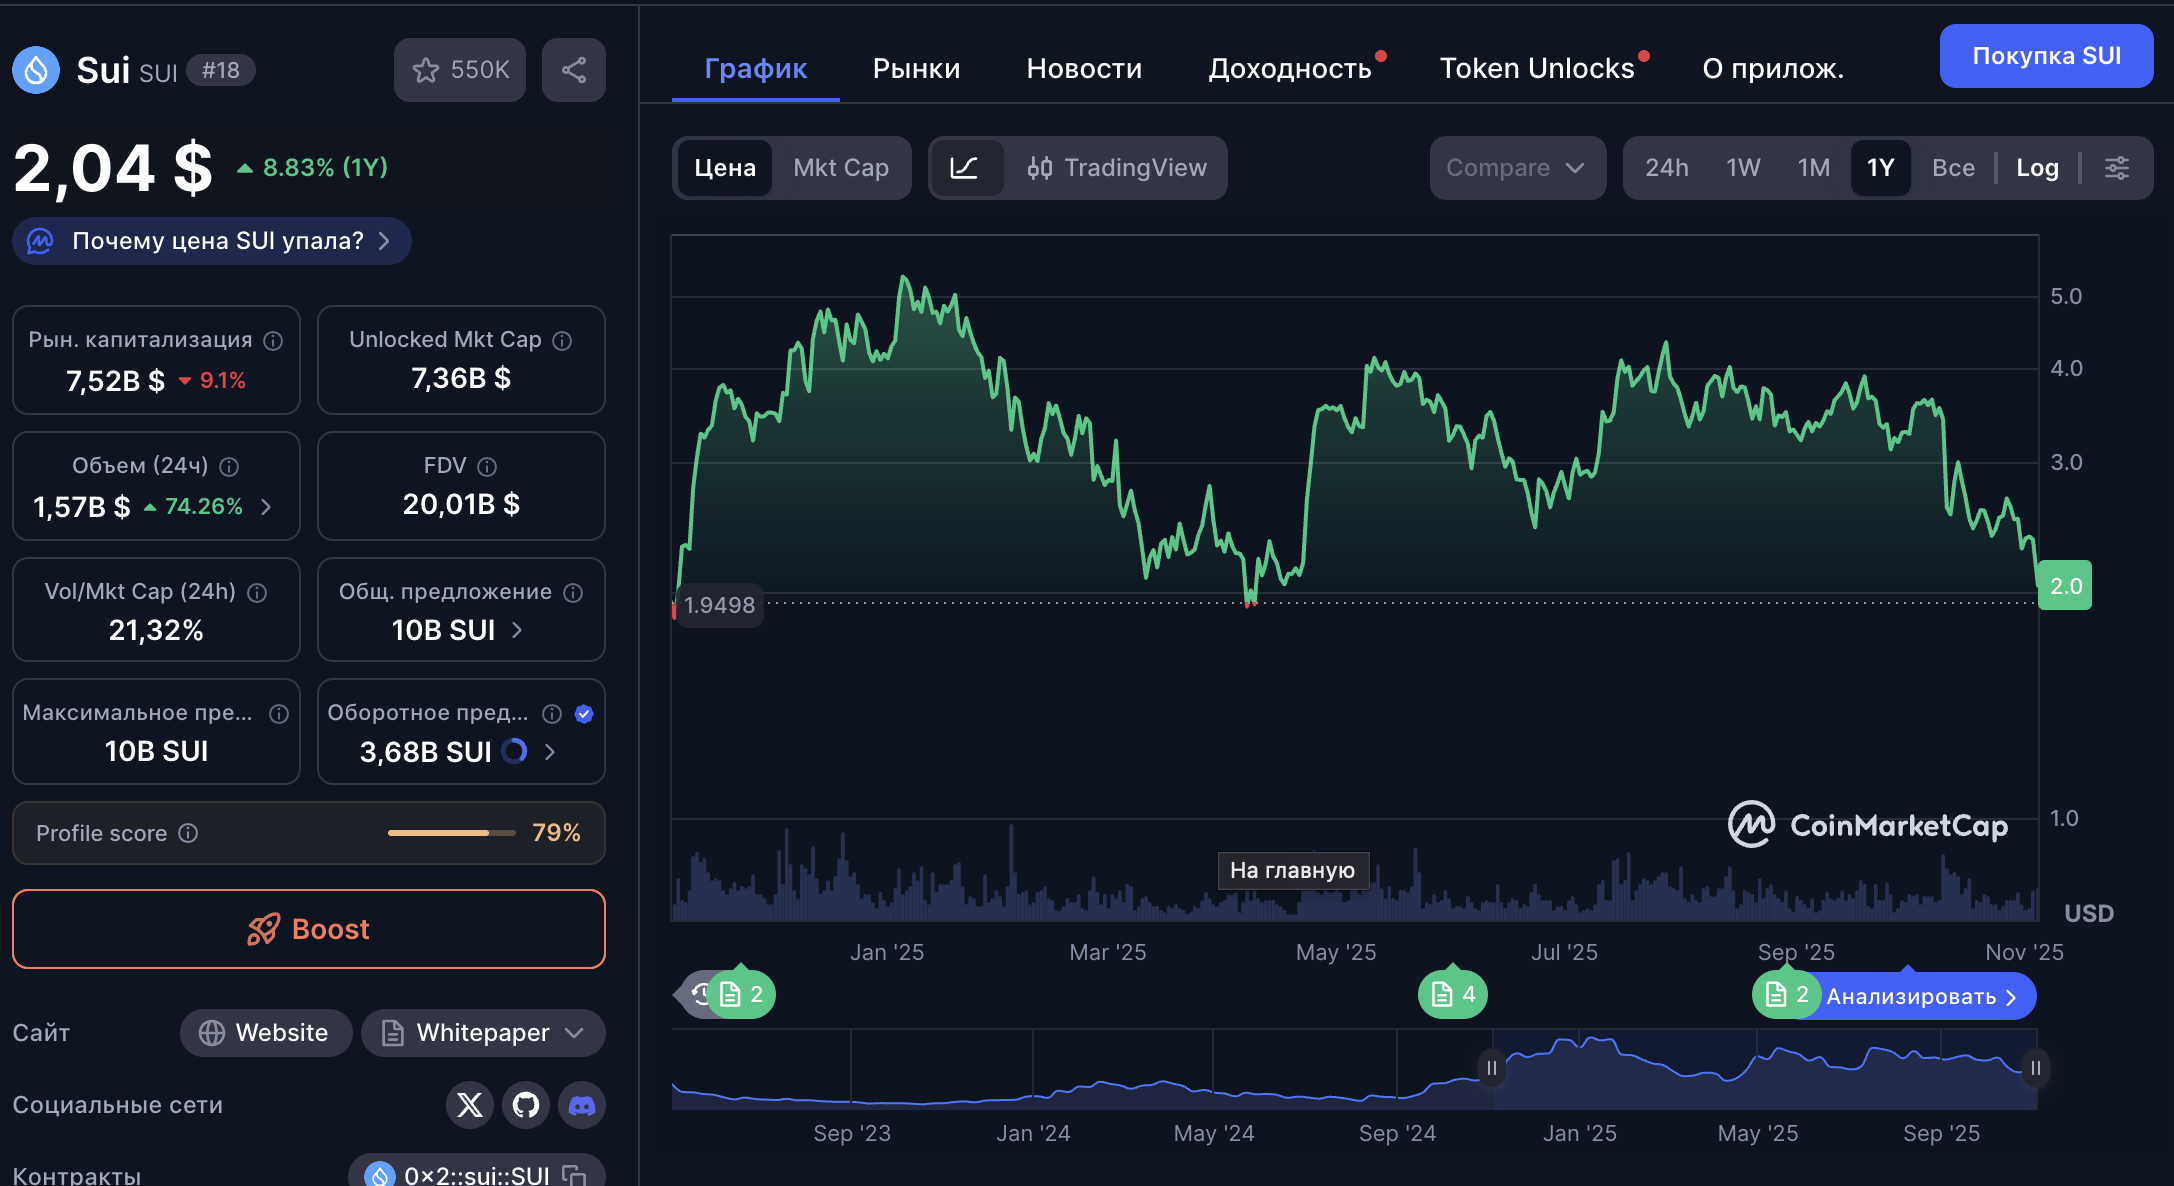Open the X (Twitter) social link
This screenshot has width=2174, height=1186.
tap(469, 1105)
